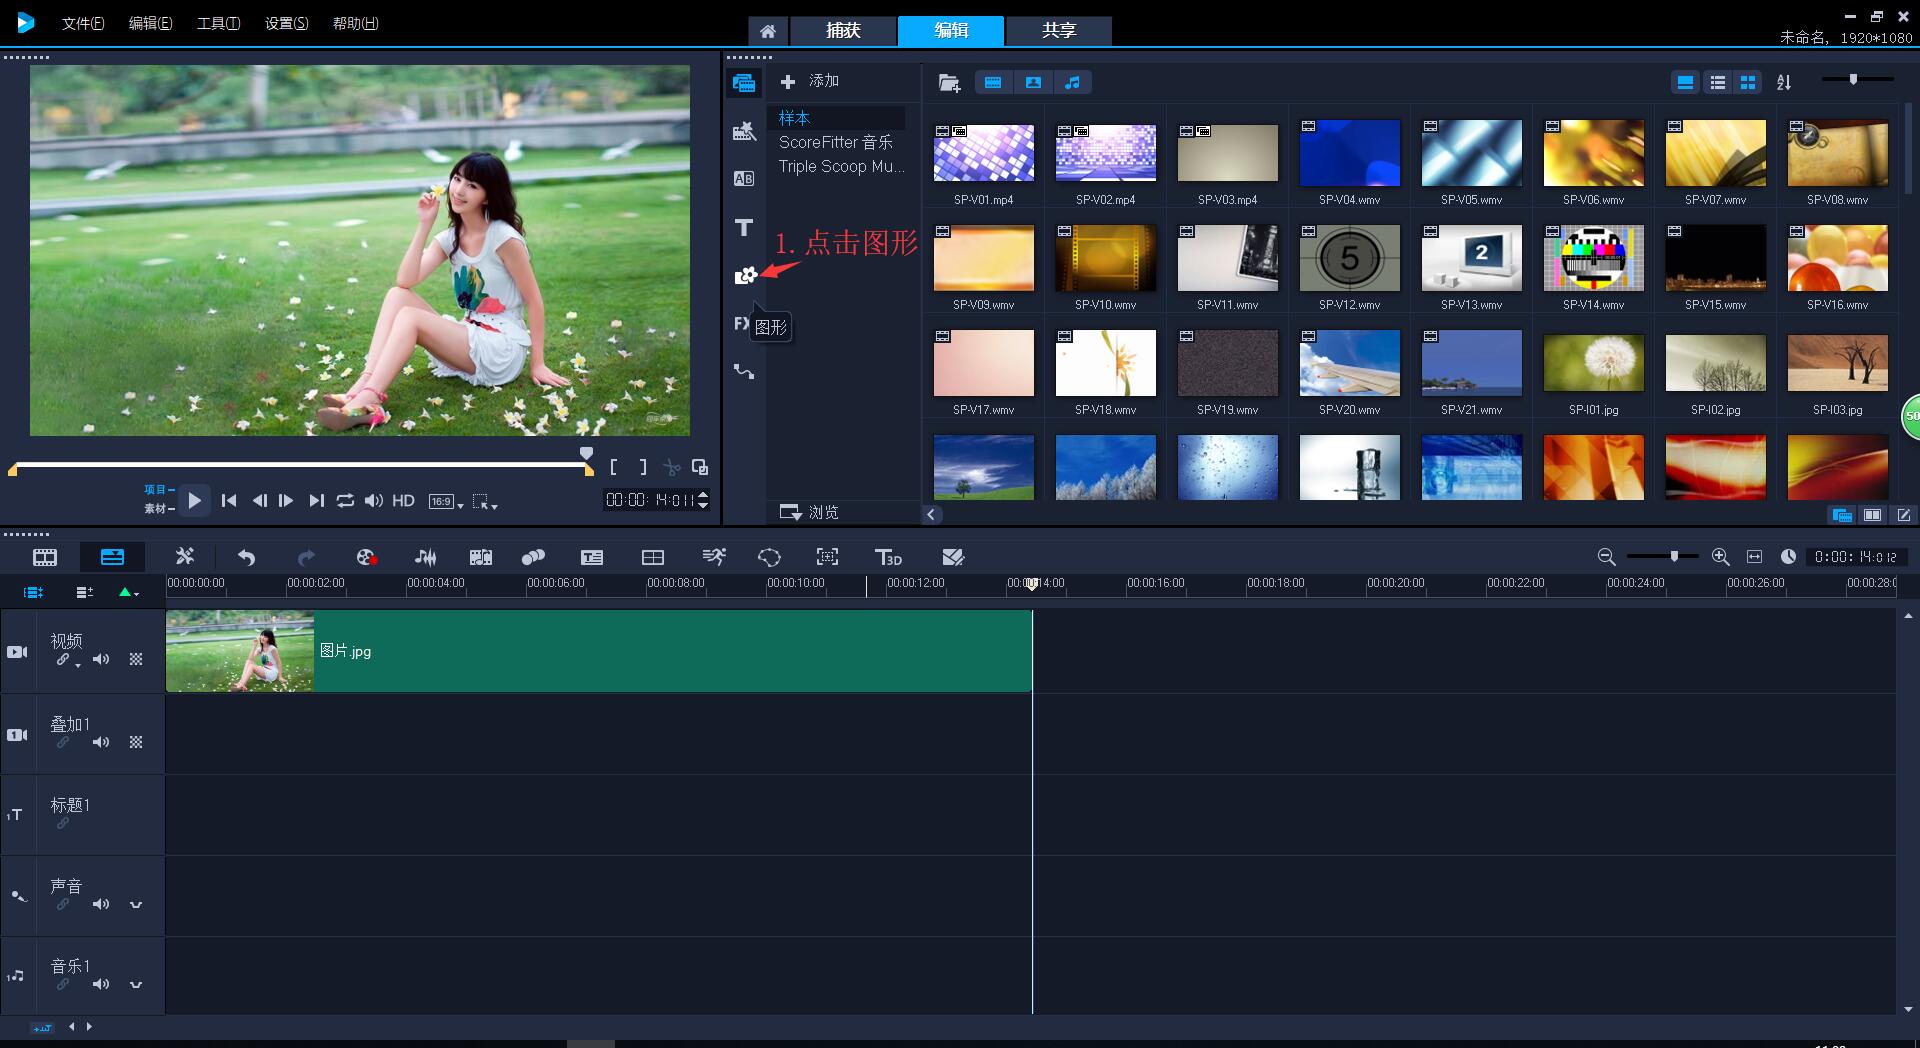Click the 浏览 button
This screenshot has height=1048, width=1920.
coord(810,512)
